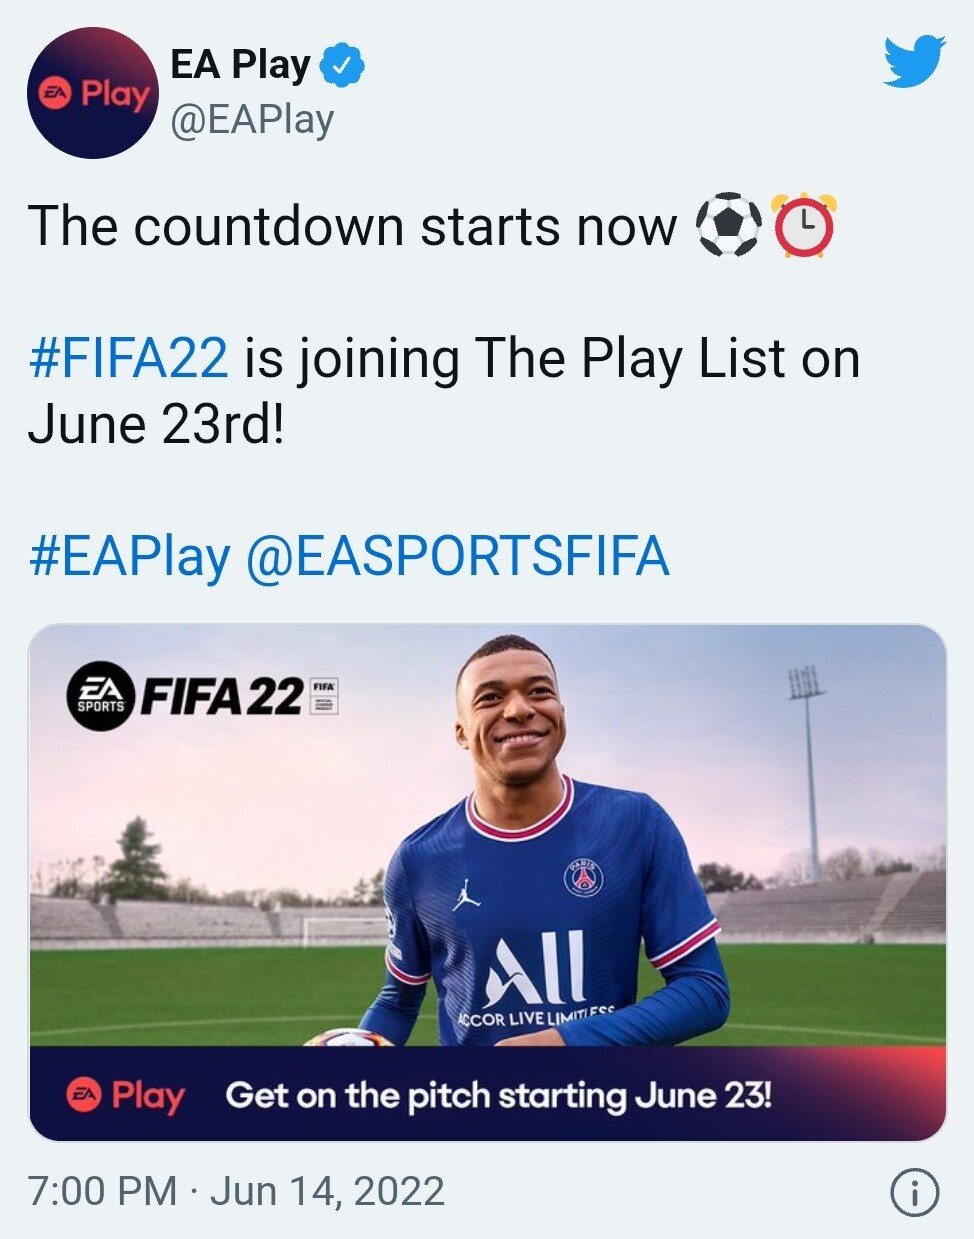Click the Twitter bird logo
This screenshot has height=1239, width=974.
(x=914, y=62)
